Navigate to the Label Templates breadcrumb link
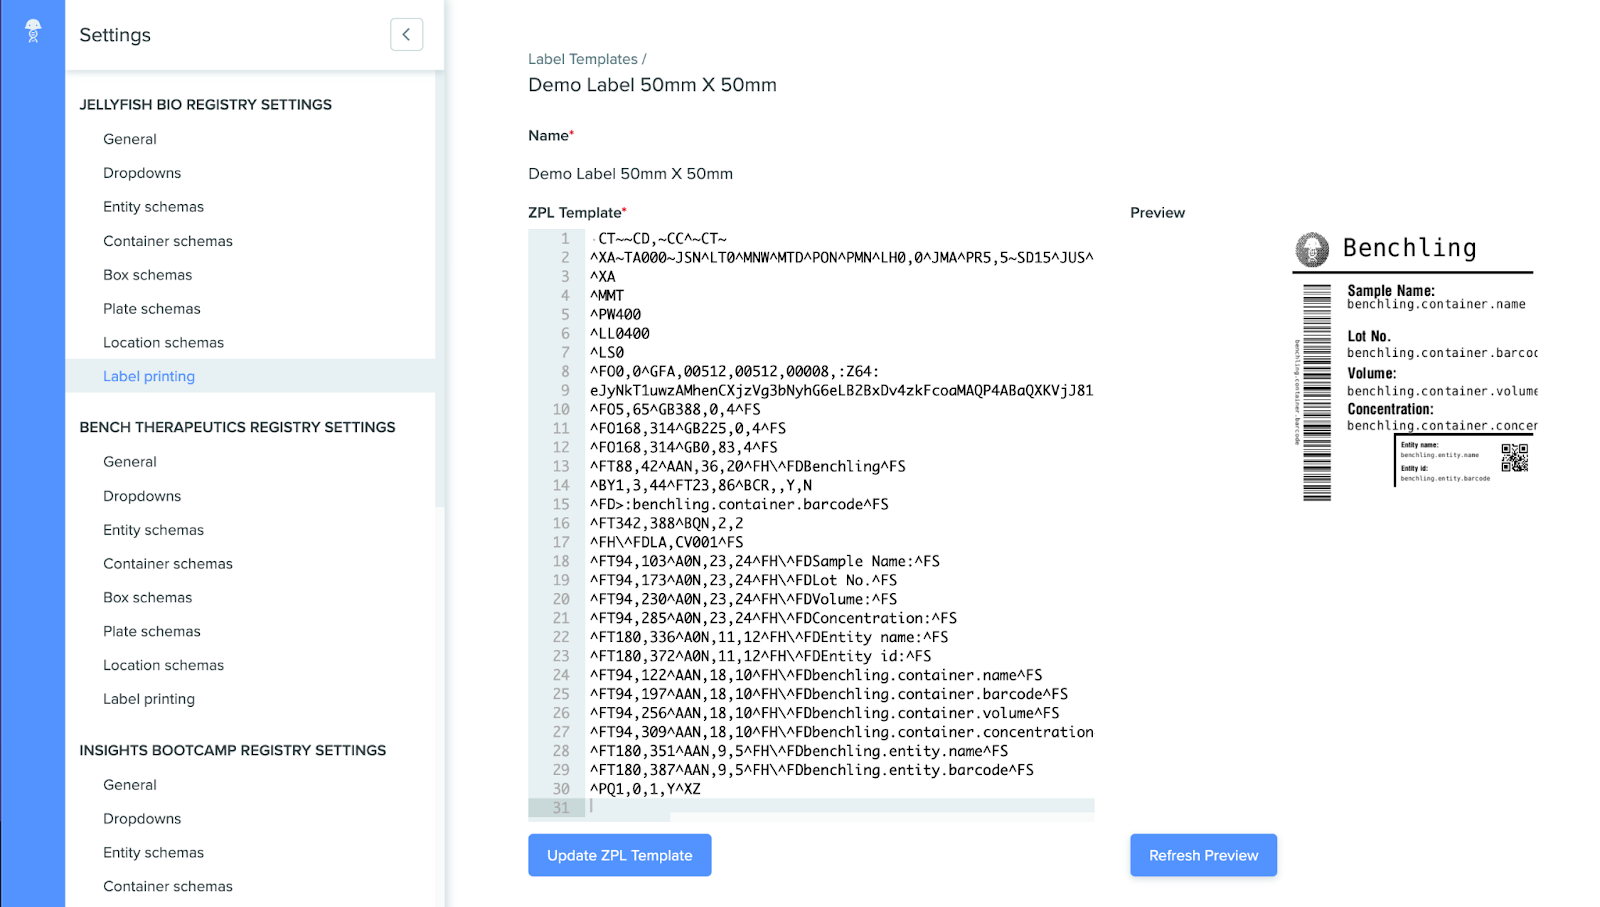 582,59
